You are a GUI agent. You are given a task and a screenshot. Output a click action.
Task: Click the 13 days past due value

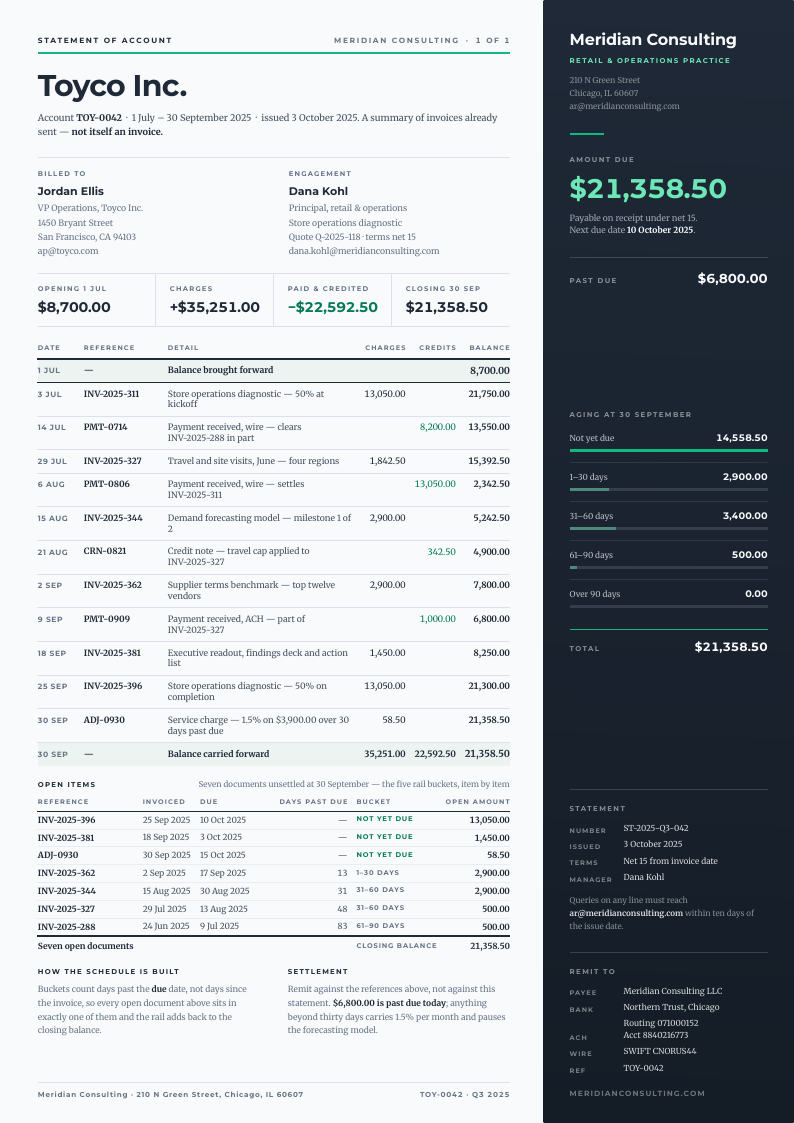pos(342,873)
